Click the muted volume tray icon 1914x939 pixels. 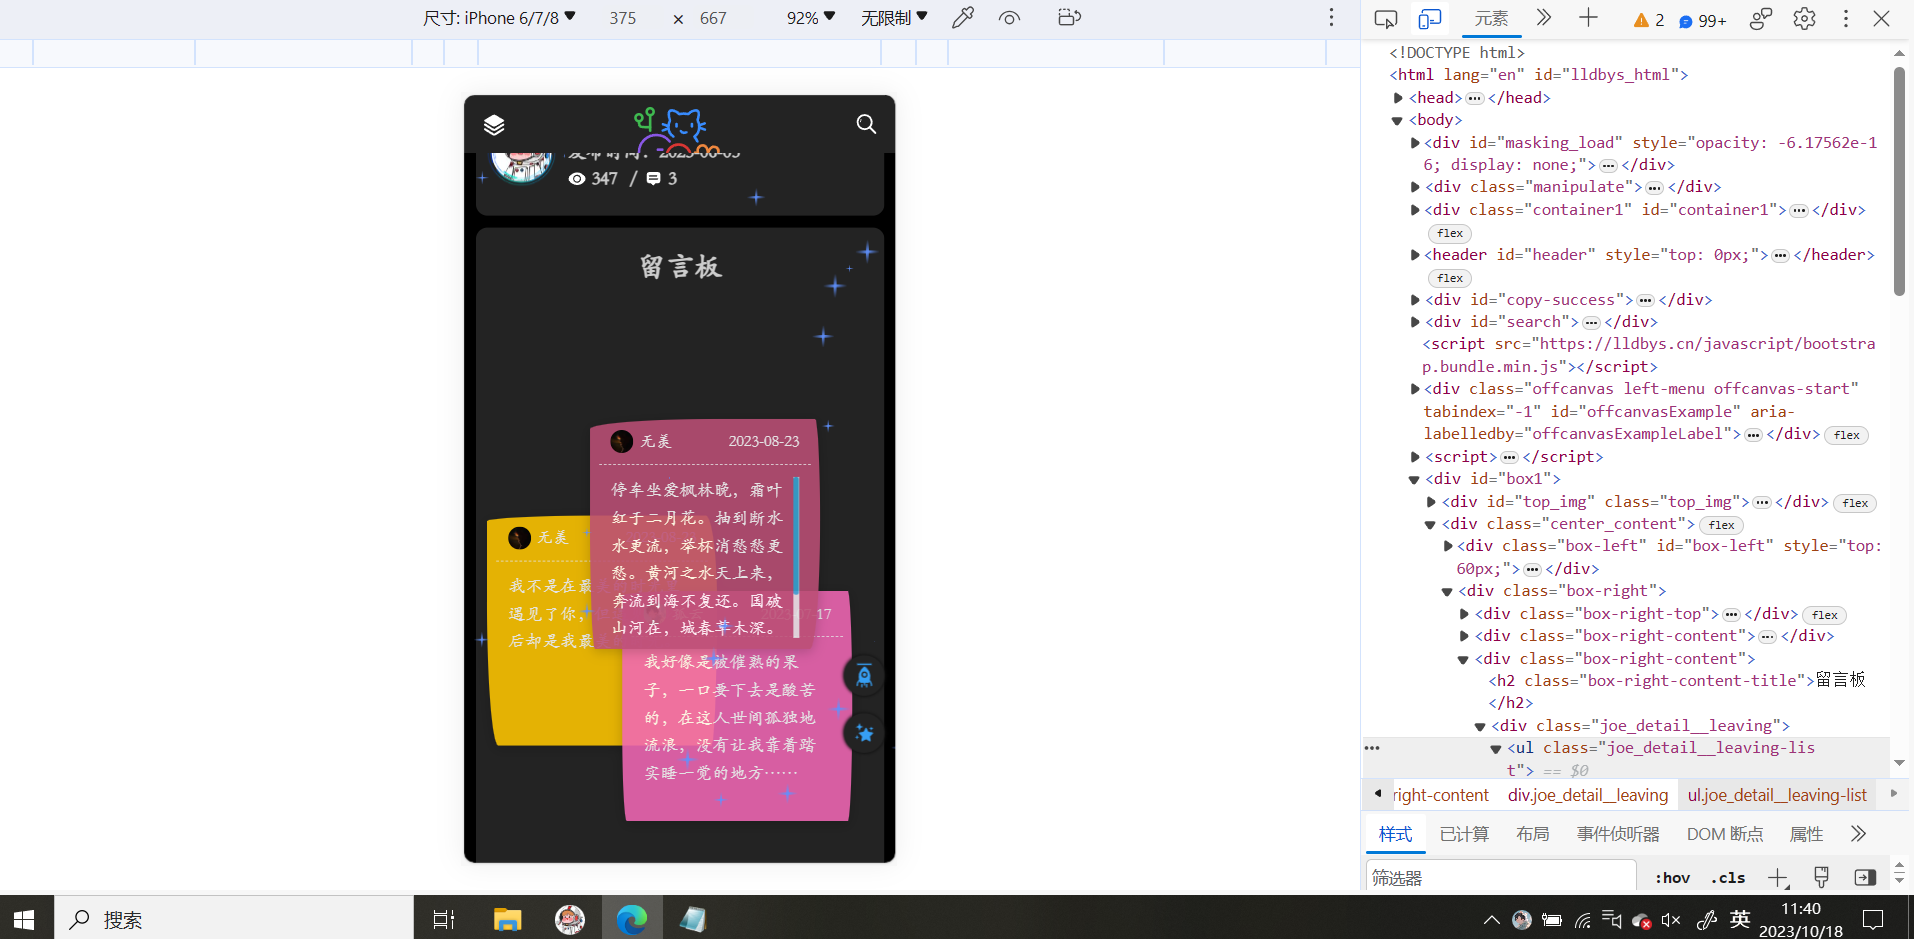(x=1671, y=920)
